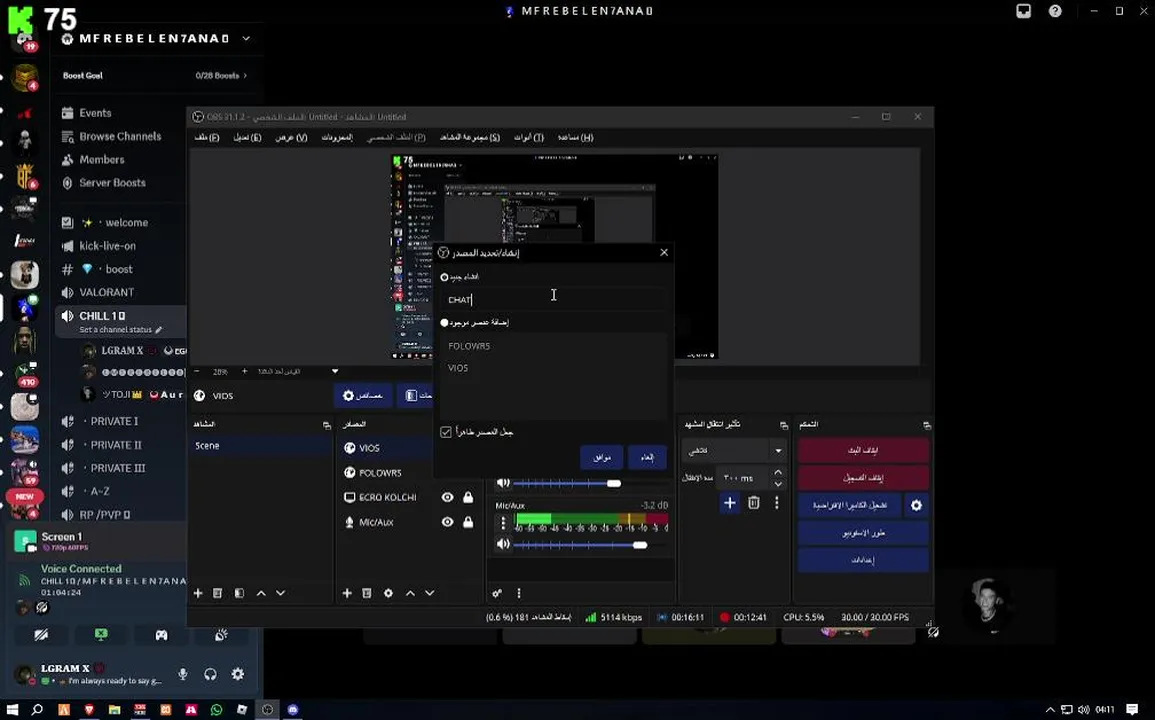The height and width of the screenshot is (720, 1155).
Task: Click the red stop streaming button
Action: (x=863, y=450)
